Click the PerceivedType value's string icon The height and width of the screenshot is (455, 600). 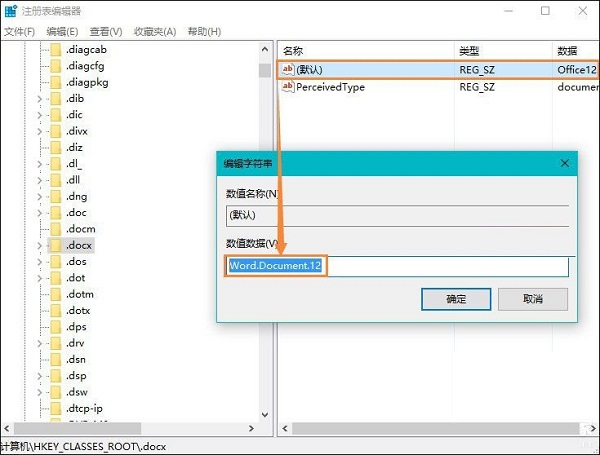287,87
